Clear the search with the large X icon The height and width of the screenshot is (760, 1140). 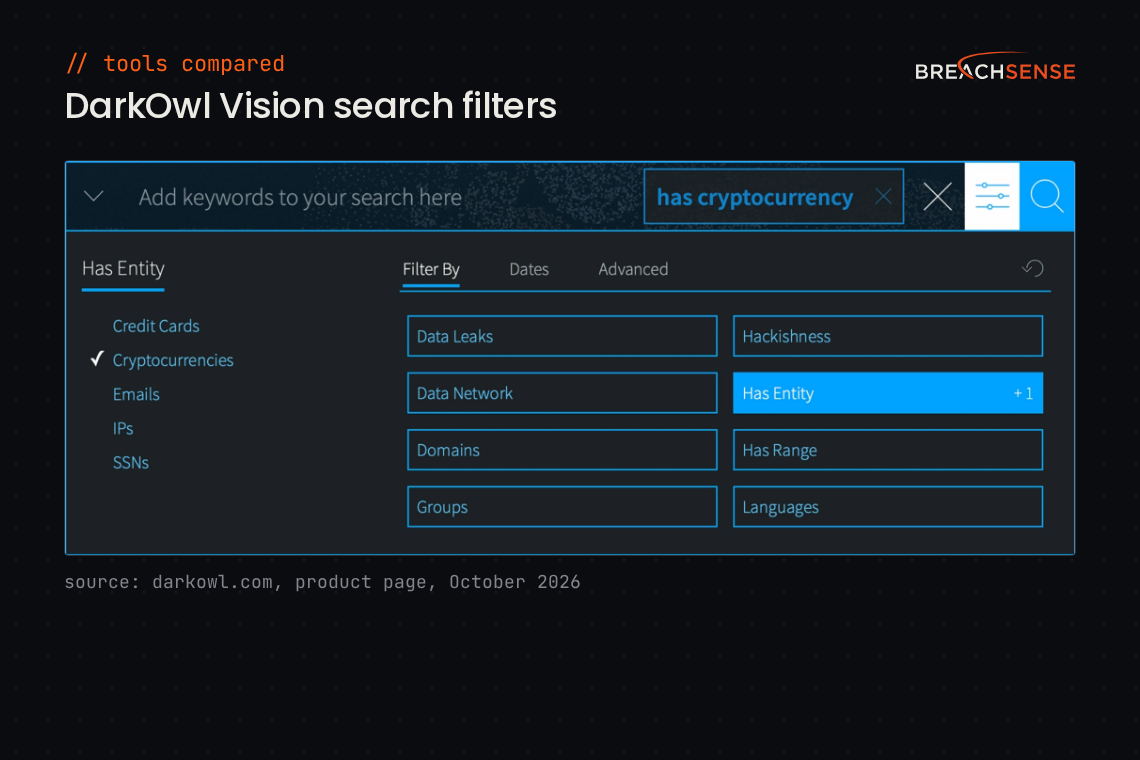[937, 196]
